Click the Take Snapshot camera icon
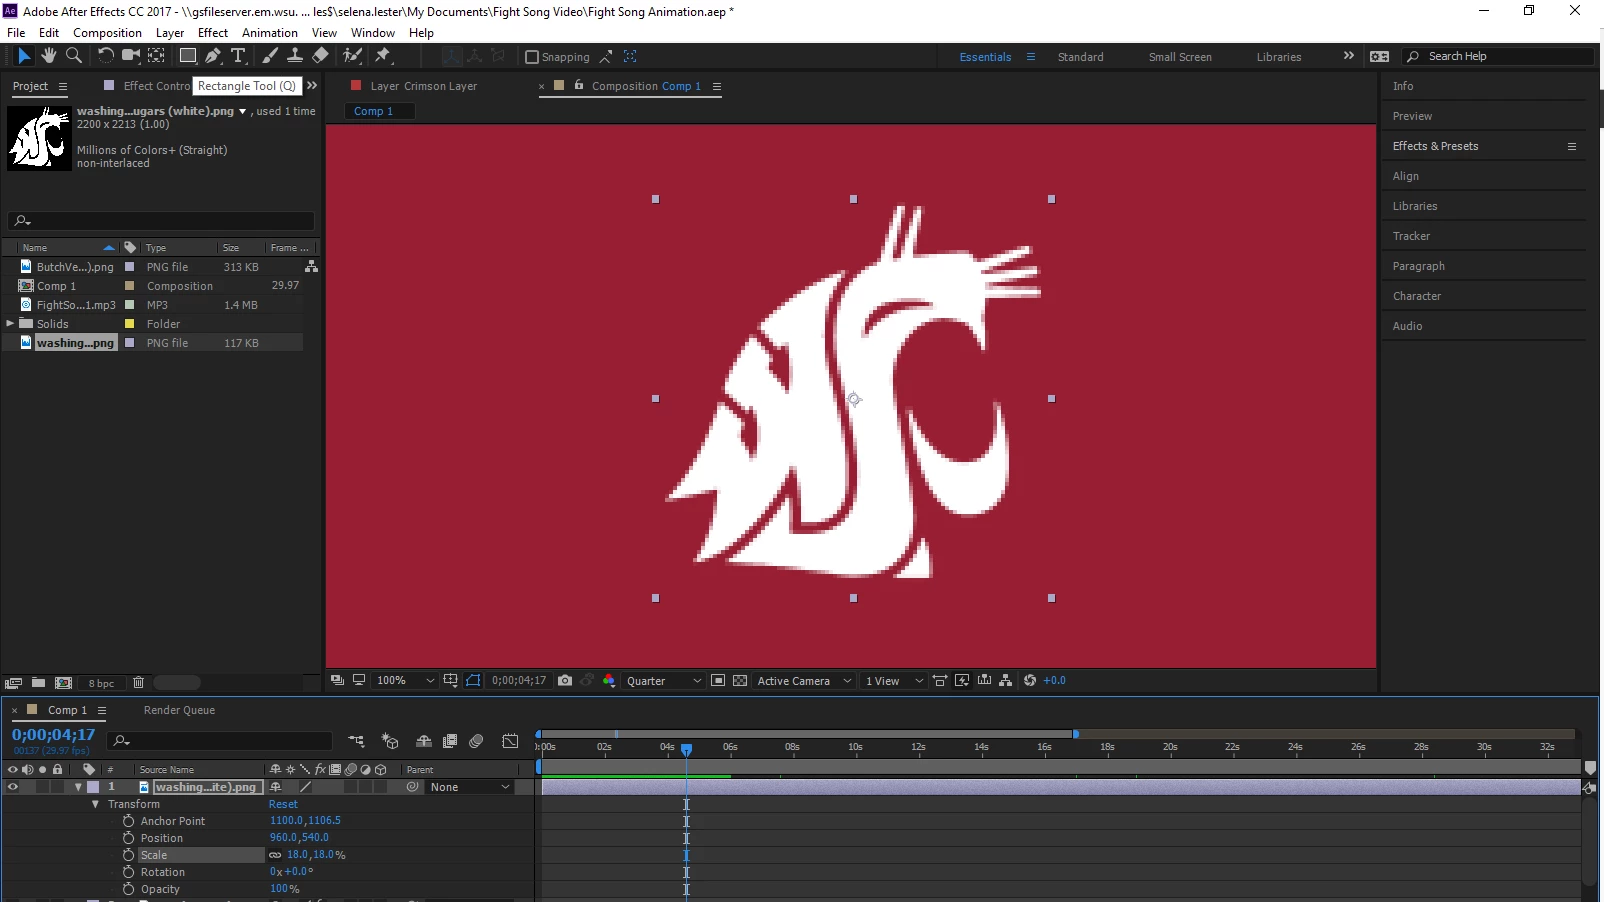 [565, 681]
